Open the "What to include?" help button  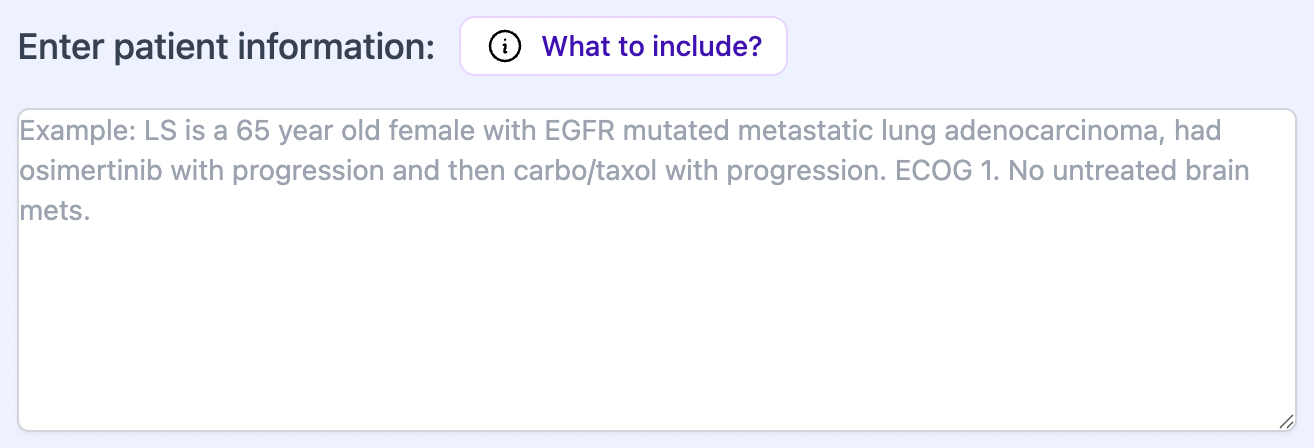click(623, 46)
